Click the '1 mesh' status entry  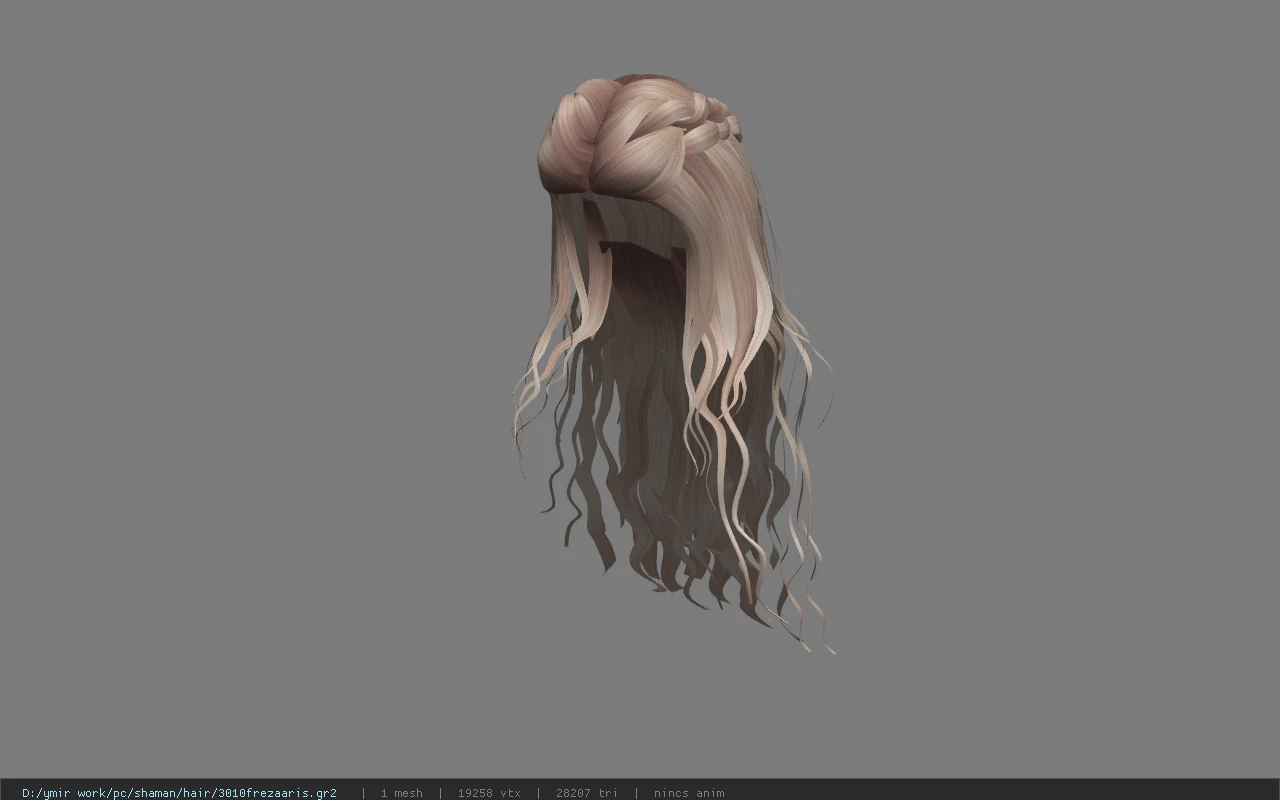(x=401, y=793)
